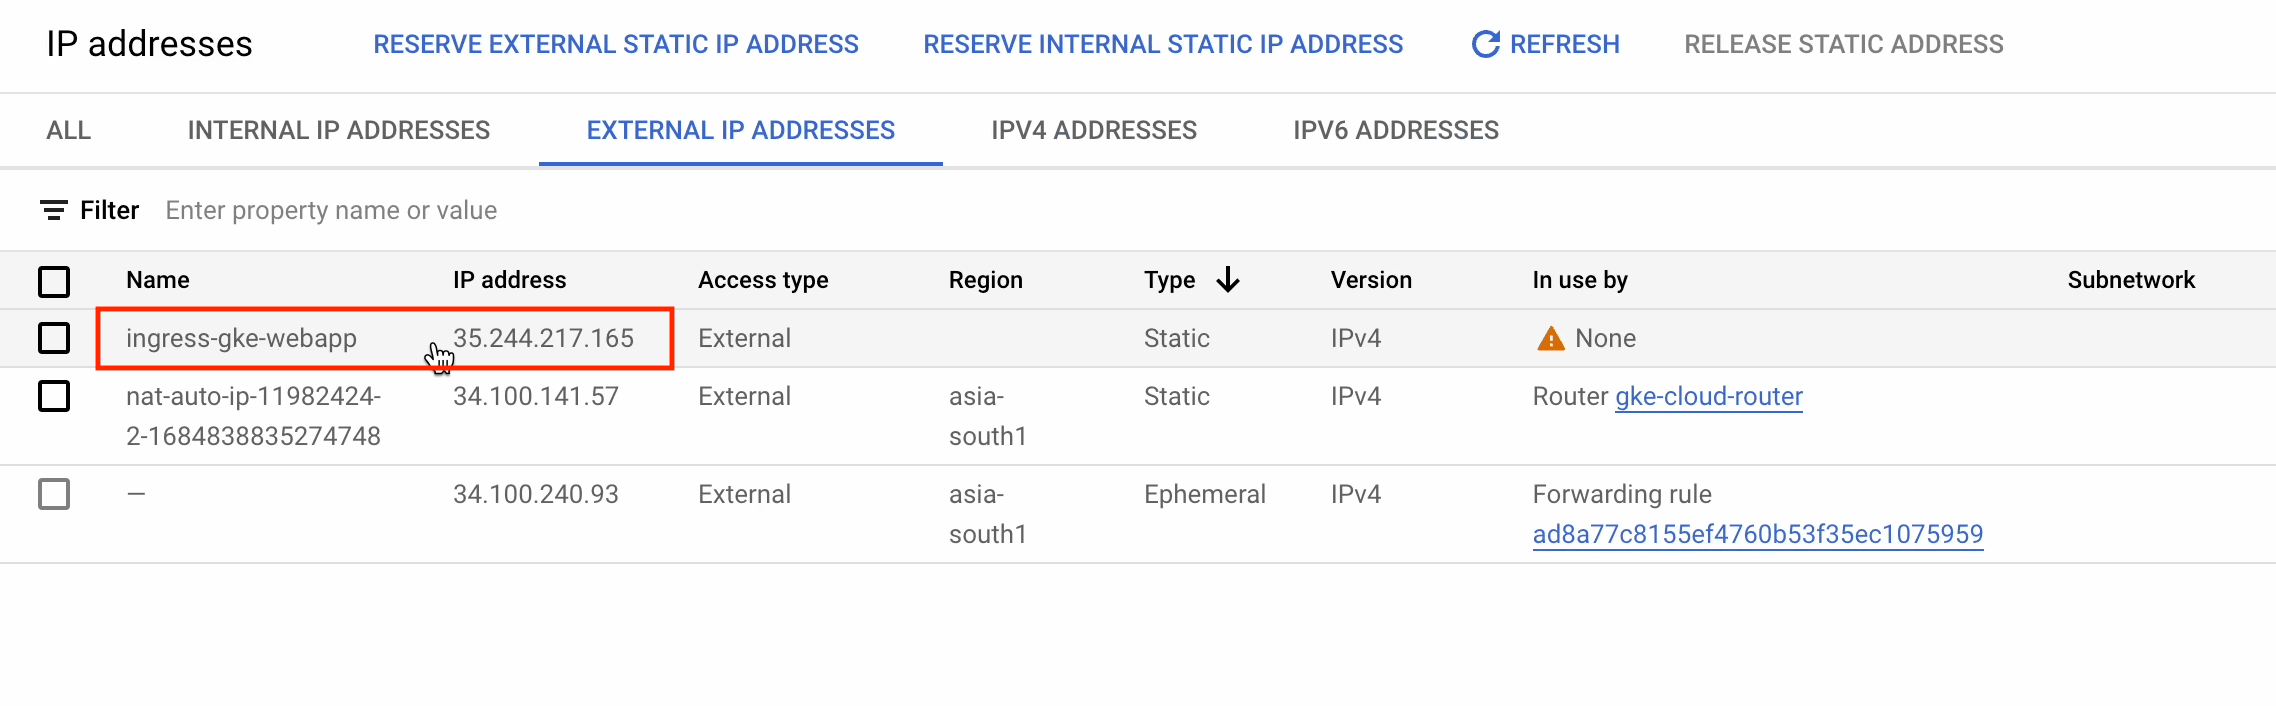Open the IPv6 Addresses tab
2276x706 pixels.
(1395, 130)
